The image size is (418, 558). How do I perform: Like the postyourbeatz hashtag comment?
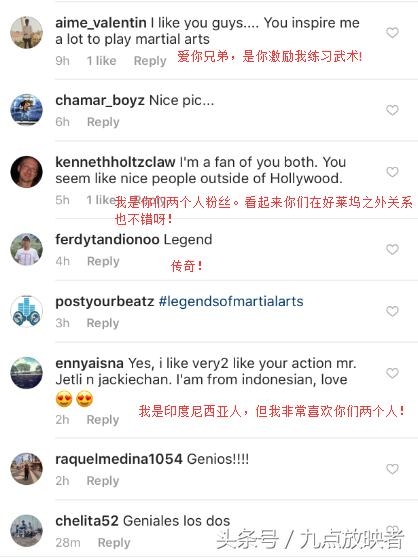pyautogui.click(x=392, y=311)
